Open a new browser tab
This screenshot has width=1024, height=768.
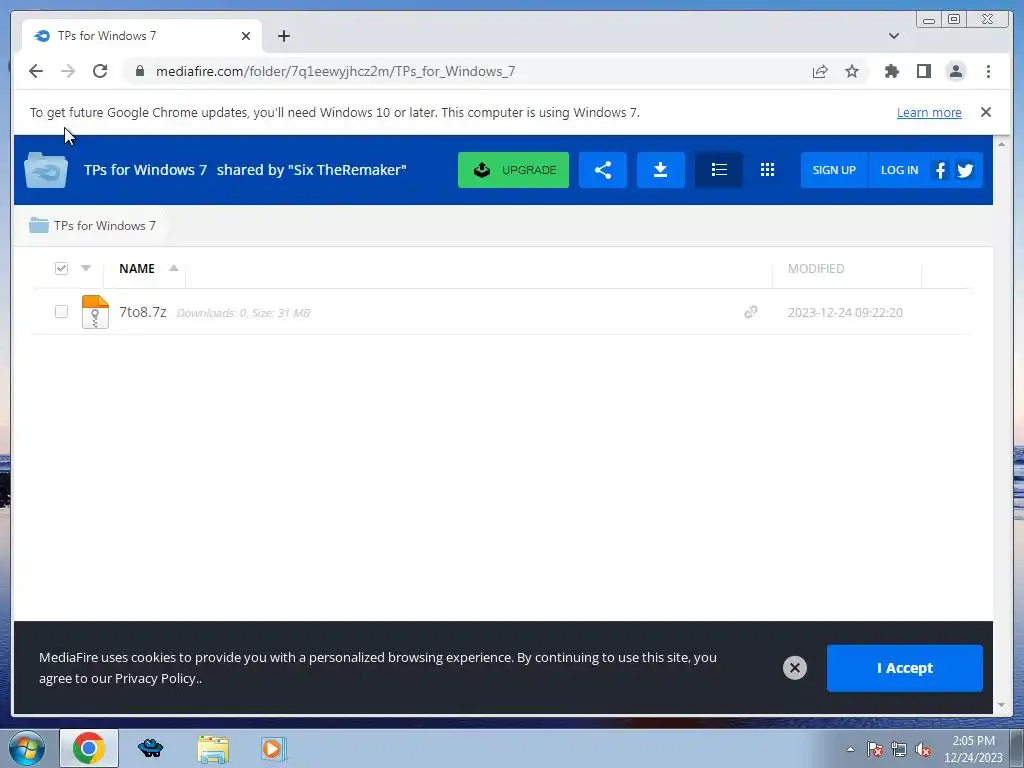pos(283,36)
